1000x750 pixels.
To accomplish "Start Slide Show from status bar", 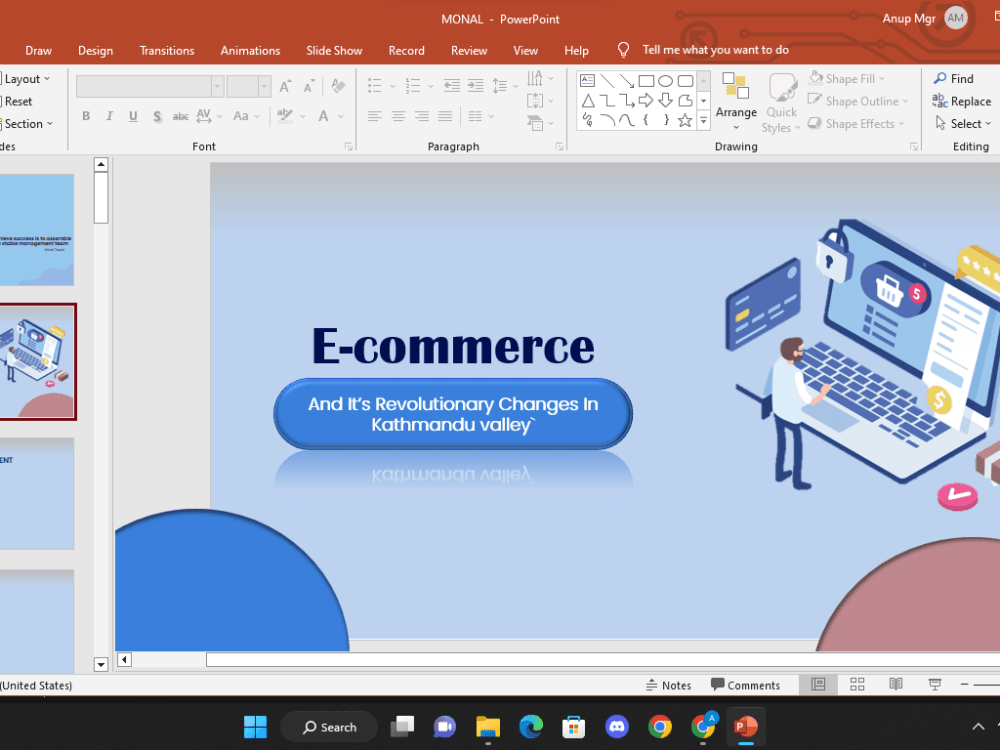I will click(x=935, y=684).
